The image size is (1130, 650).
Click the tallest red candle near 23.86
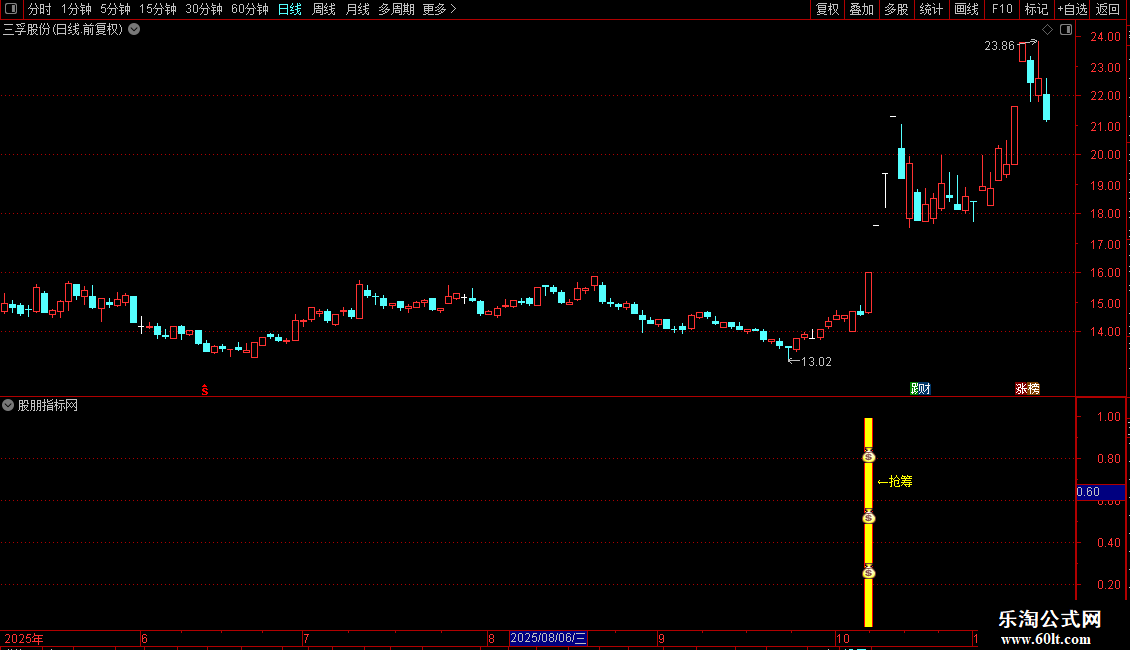point(1014,135)
